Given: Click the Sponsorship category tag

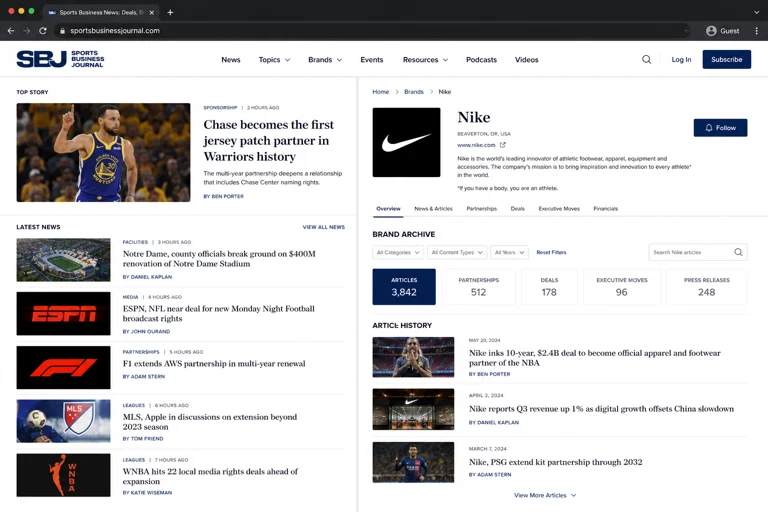Looking at the screenshot, I should pos(220,107).
